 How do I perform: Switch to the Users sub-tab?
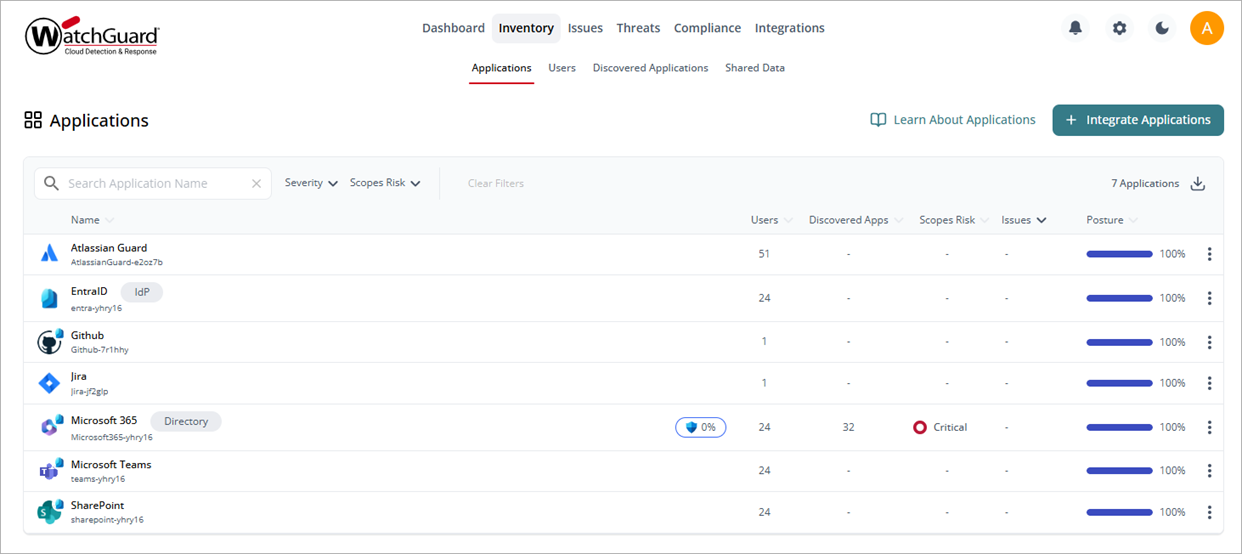click(562, 68)
